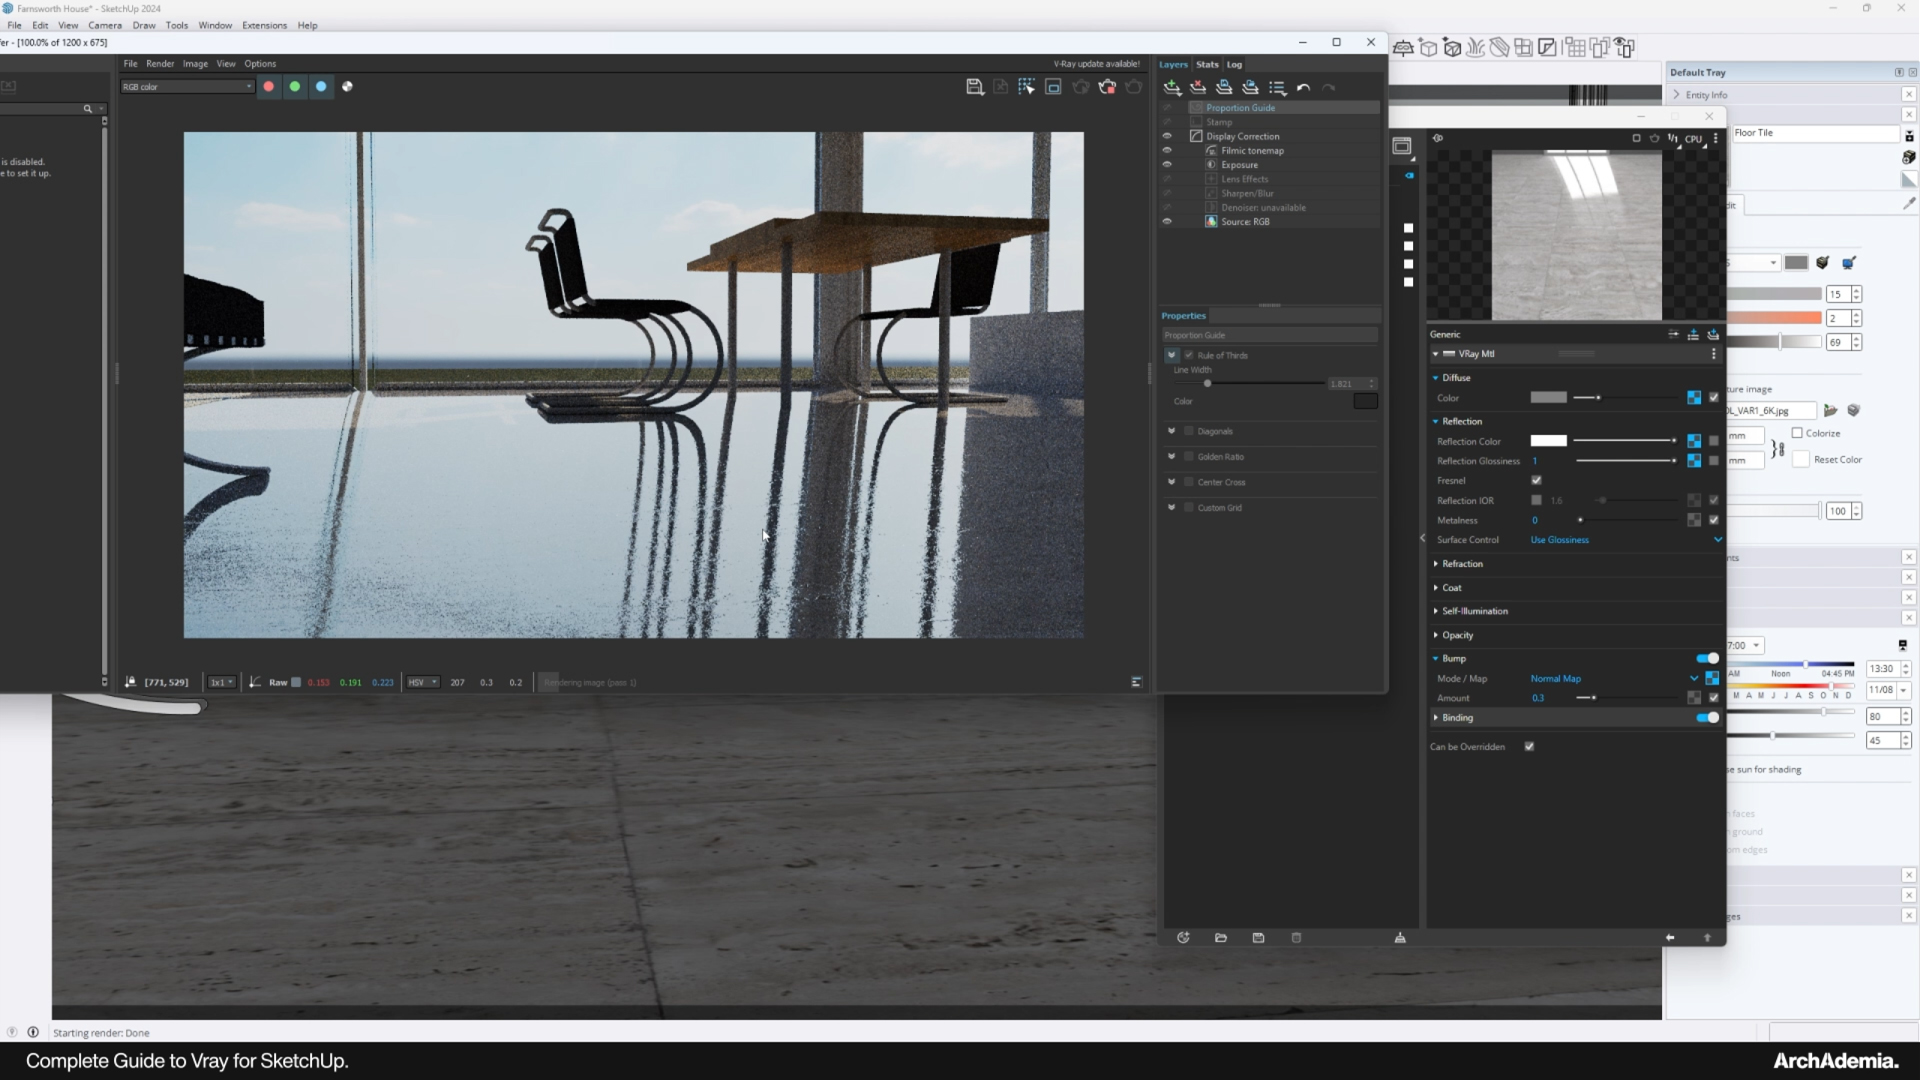Switch to the Stats tab
The width and height of the screenshot is (1920, 1080).
pos(1207,64)
